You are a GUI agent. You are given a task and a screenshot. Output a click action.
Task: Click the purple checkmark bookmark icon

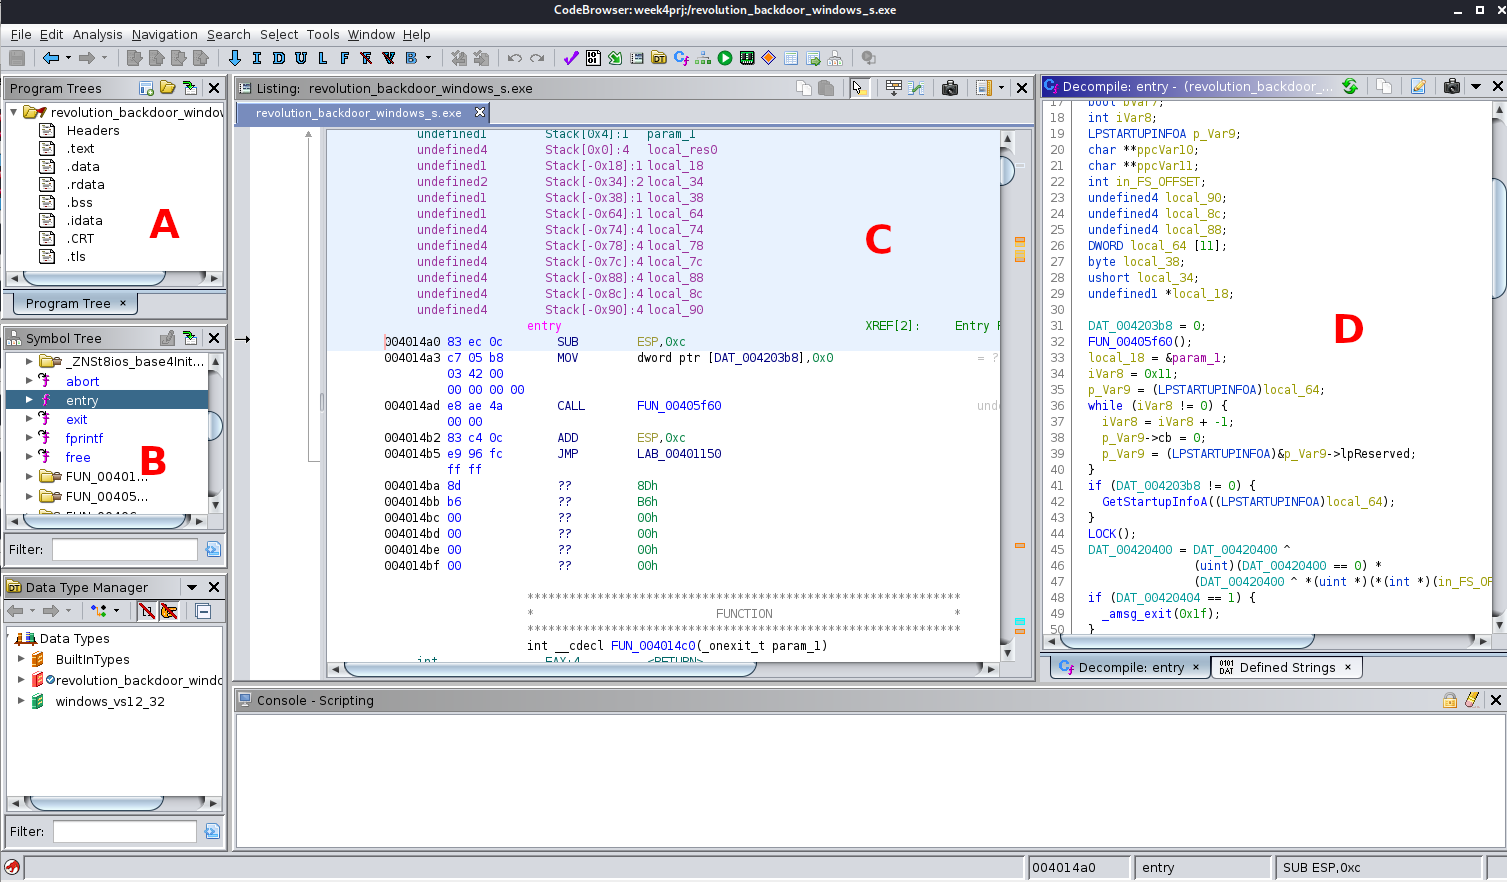point(571,58)
